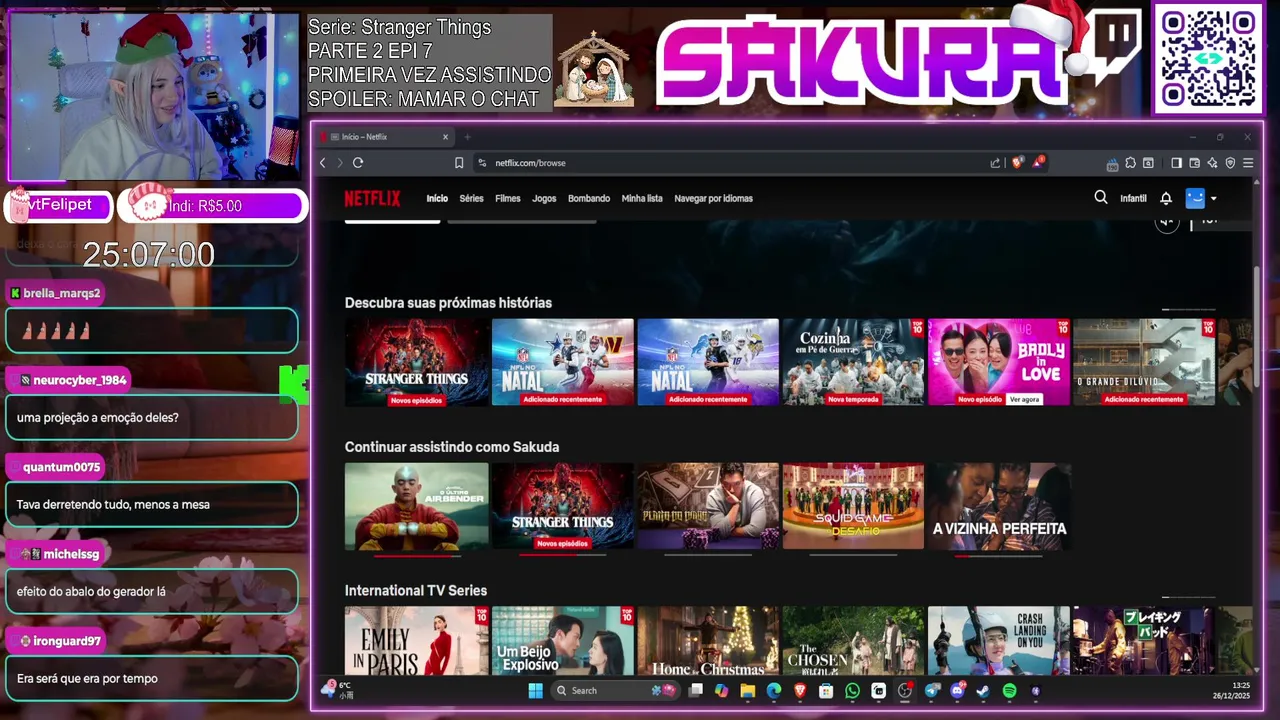Open The Chosen thumbnail
The width and height of the screenshot is (1280, 720).
pyautogui.click(x=853, y=641)
